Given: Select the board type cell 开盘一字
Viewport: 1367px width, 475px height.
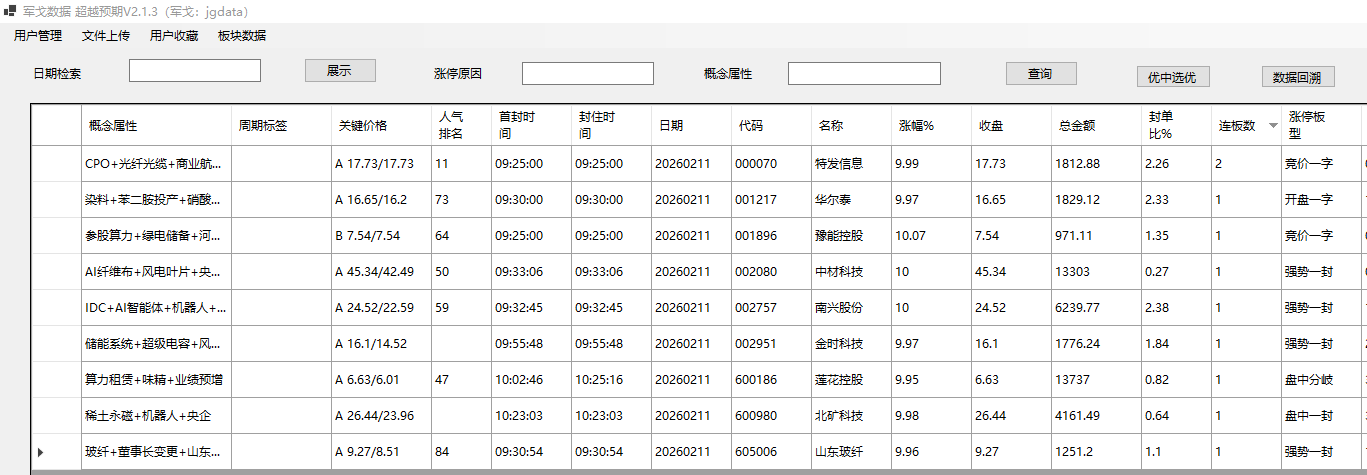Looking at the screenshot, I should pos(1320,200).
